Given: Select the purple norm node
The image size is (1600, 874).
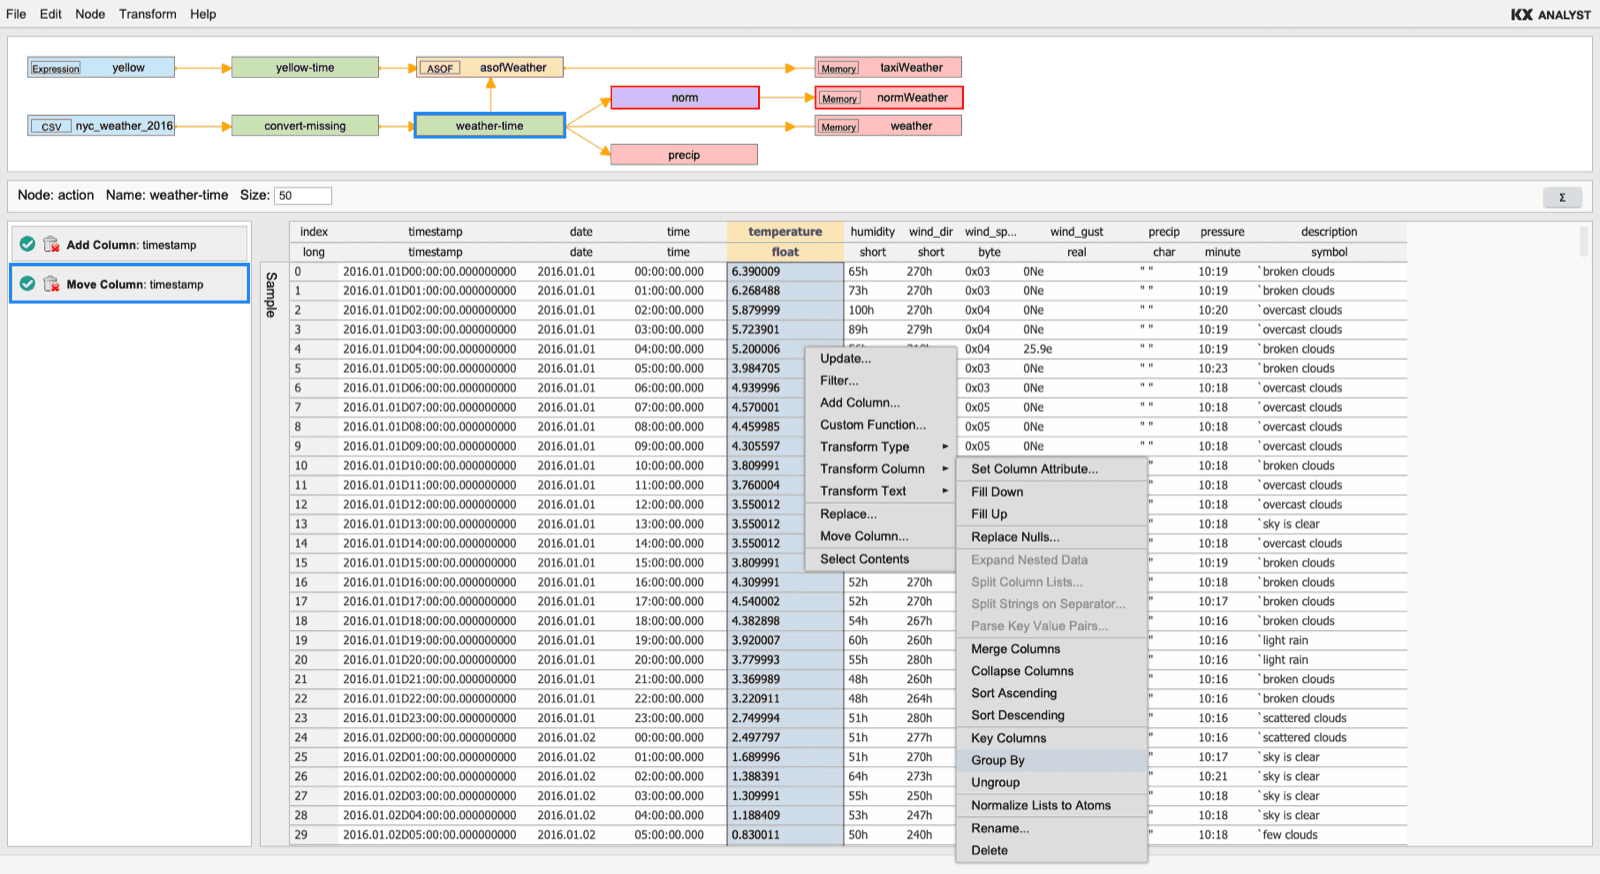Looking at the screenshot, I should pyautogui.click(x=685, y=98).
